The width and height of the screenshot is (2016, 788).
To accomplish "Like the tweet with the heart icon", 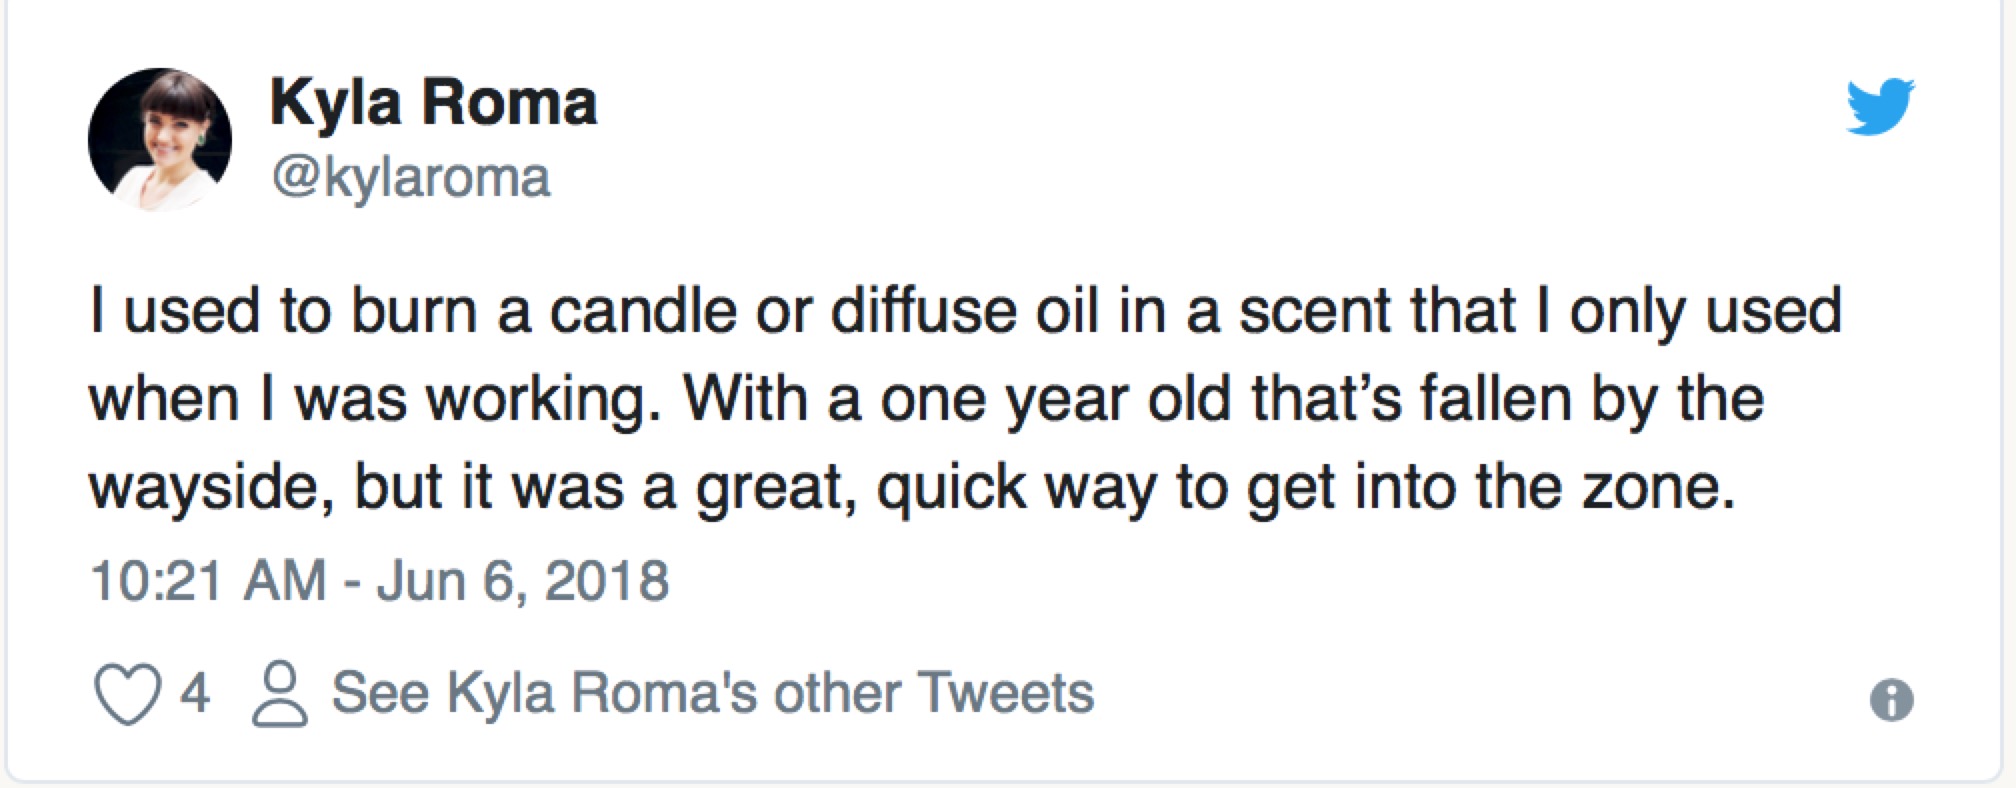I will (127, 693).
